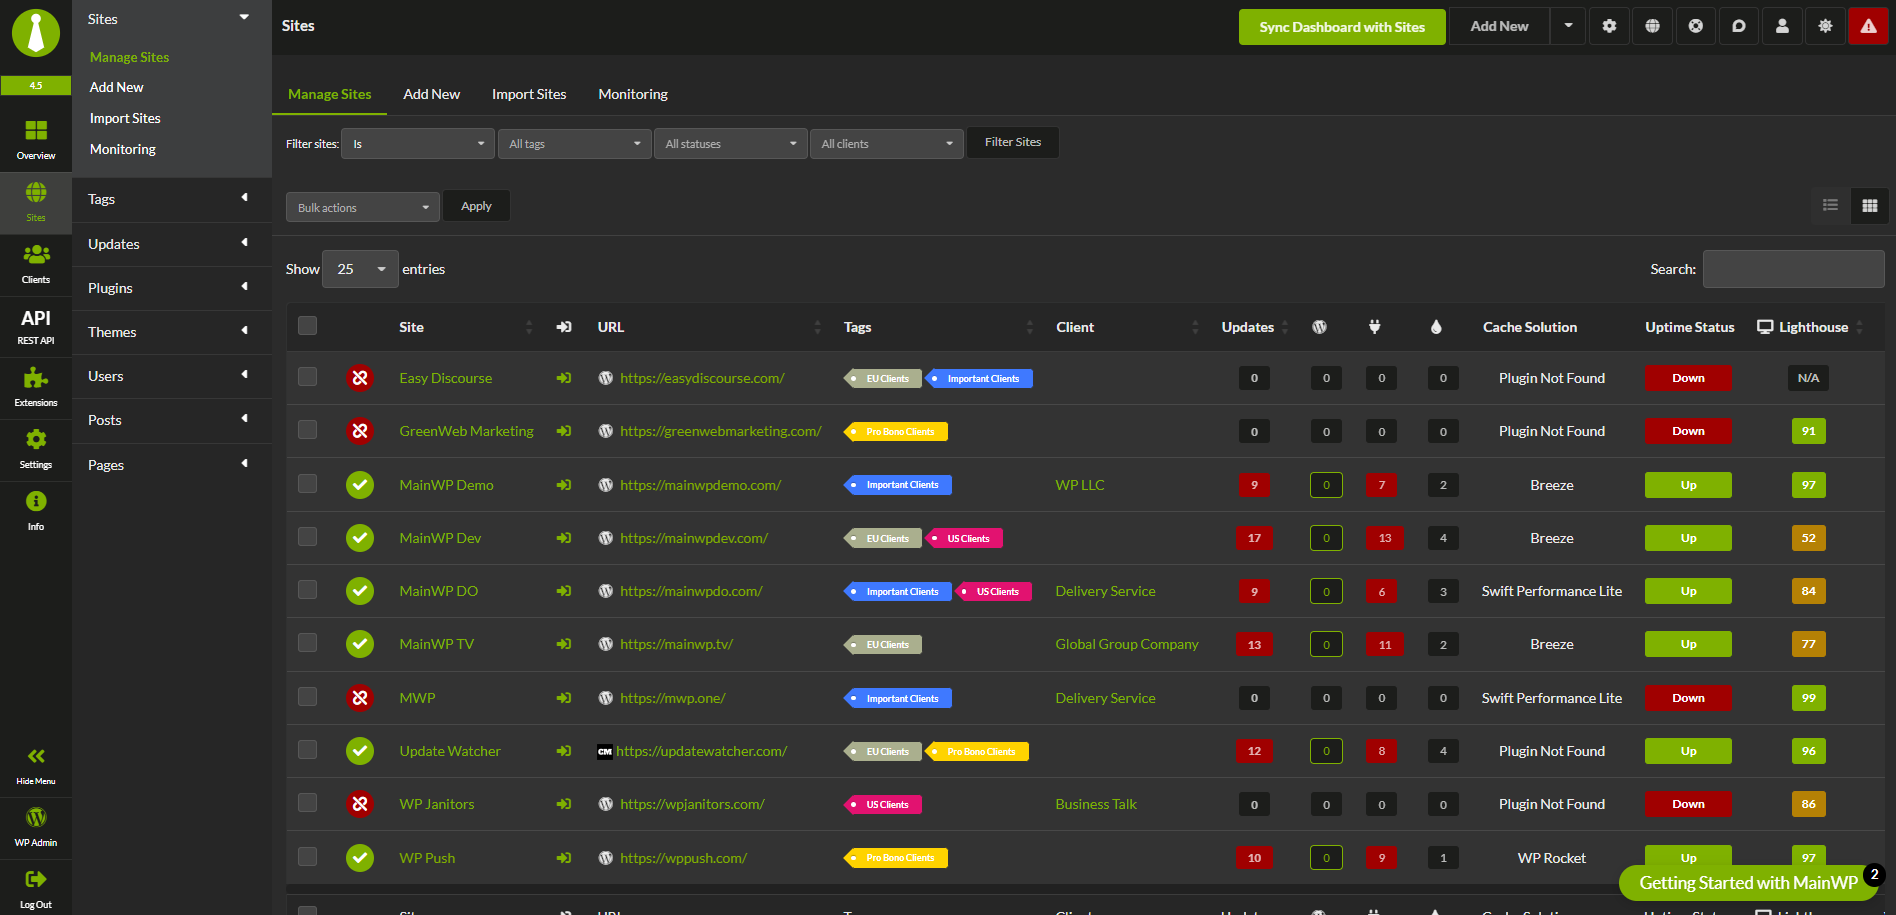
Task: Open the GreenWeb Marketing site link
Action: pyautogui.click(x=467, y=431)
